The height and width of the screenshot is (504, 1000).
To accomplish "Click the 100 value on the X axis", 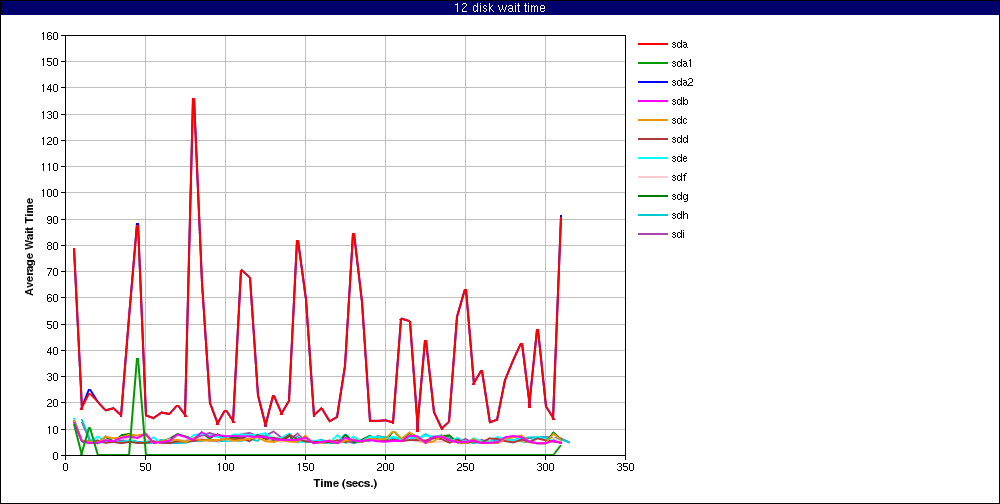I will coord(225,467).
